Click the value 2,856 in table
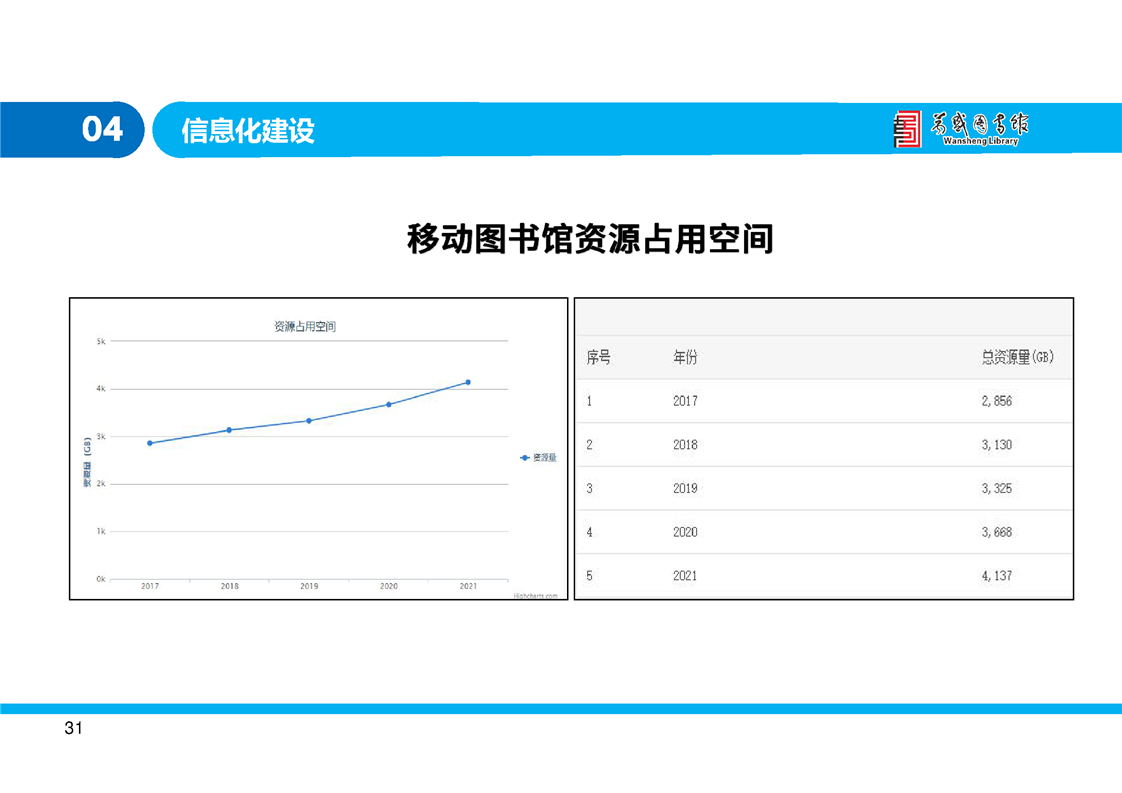The width and height of the screenshot is (1122, 793). click(x=996, y=401)
